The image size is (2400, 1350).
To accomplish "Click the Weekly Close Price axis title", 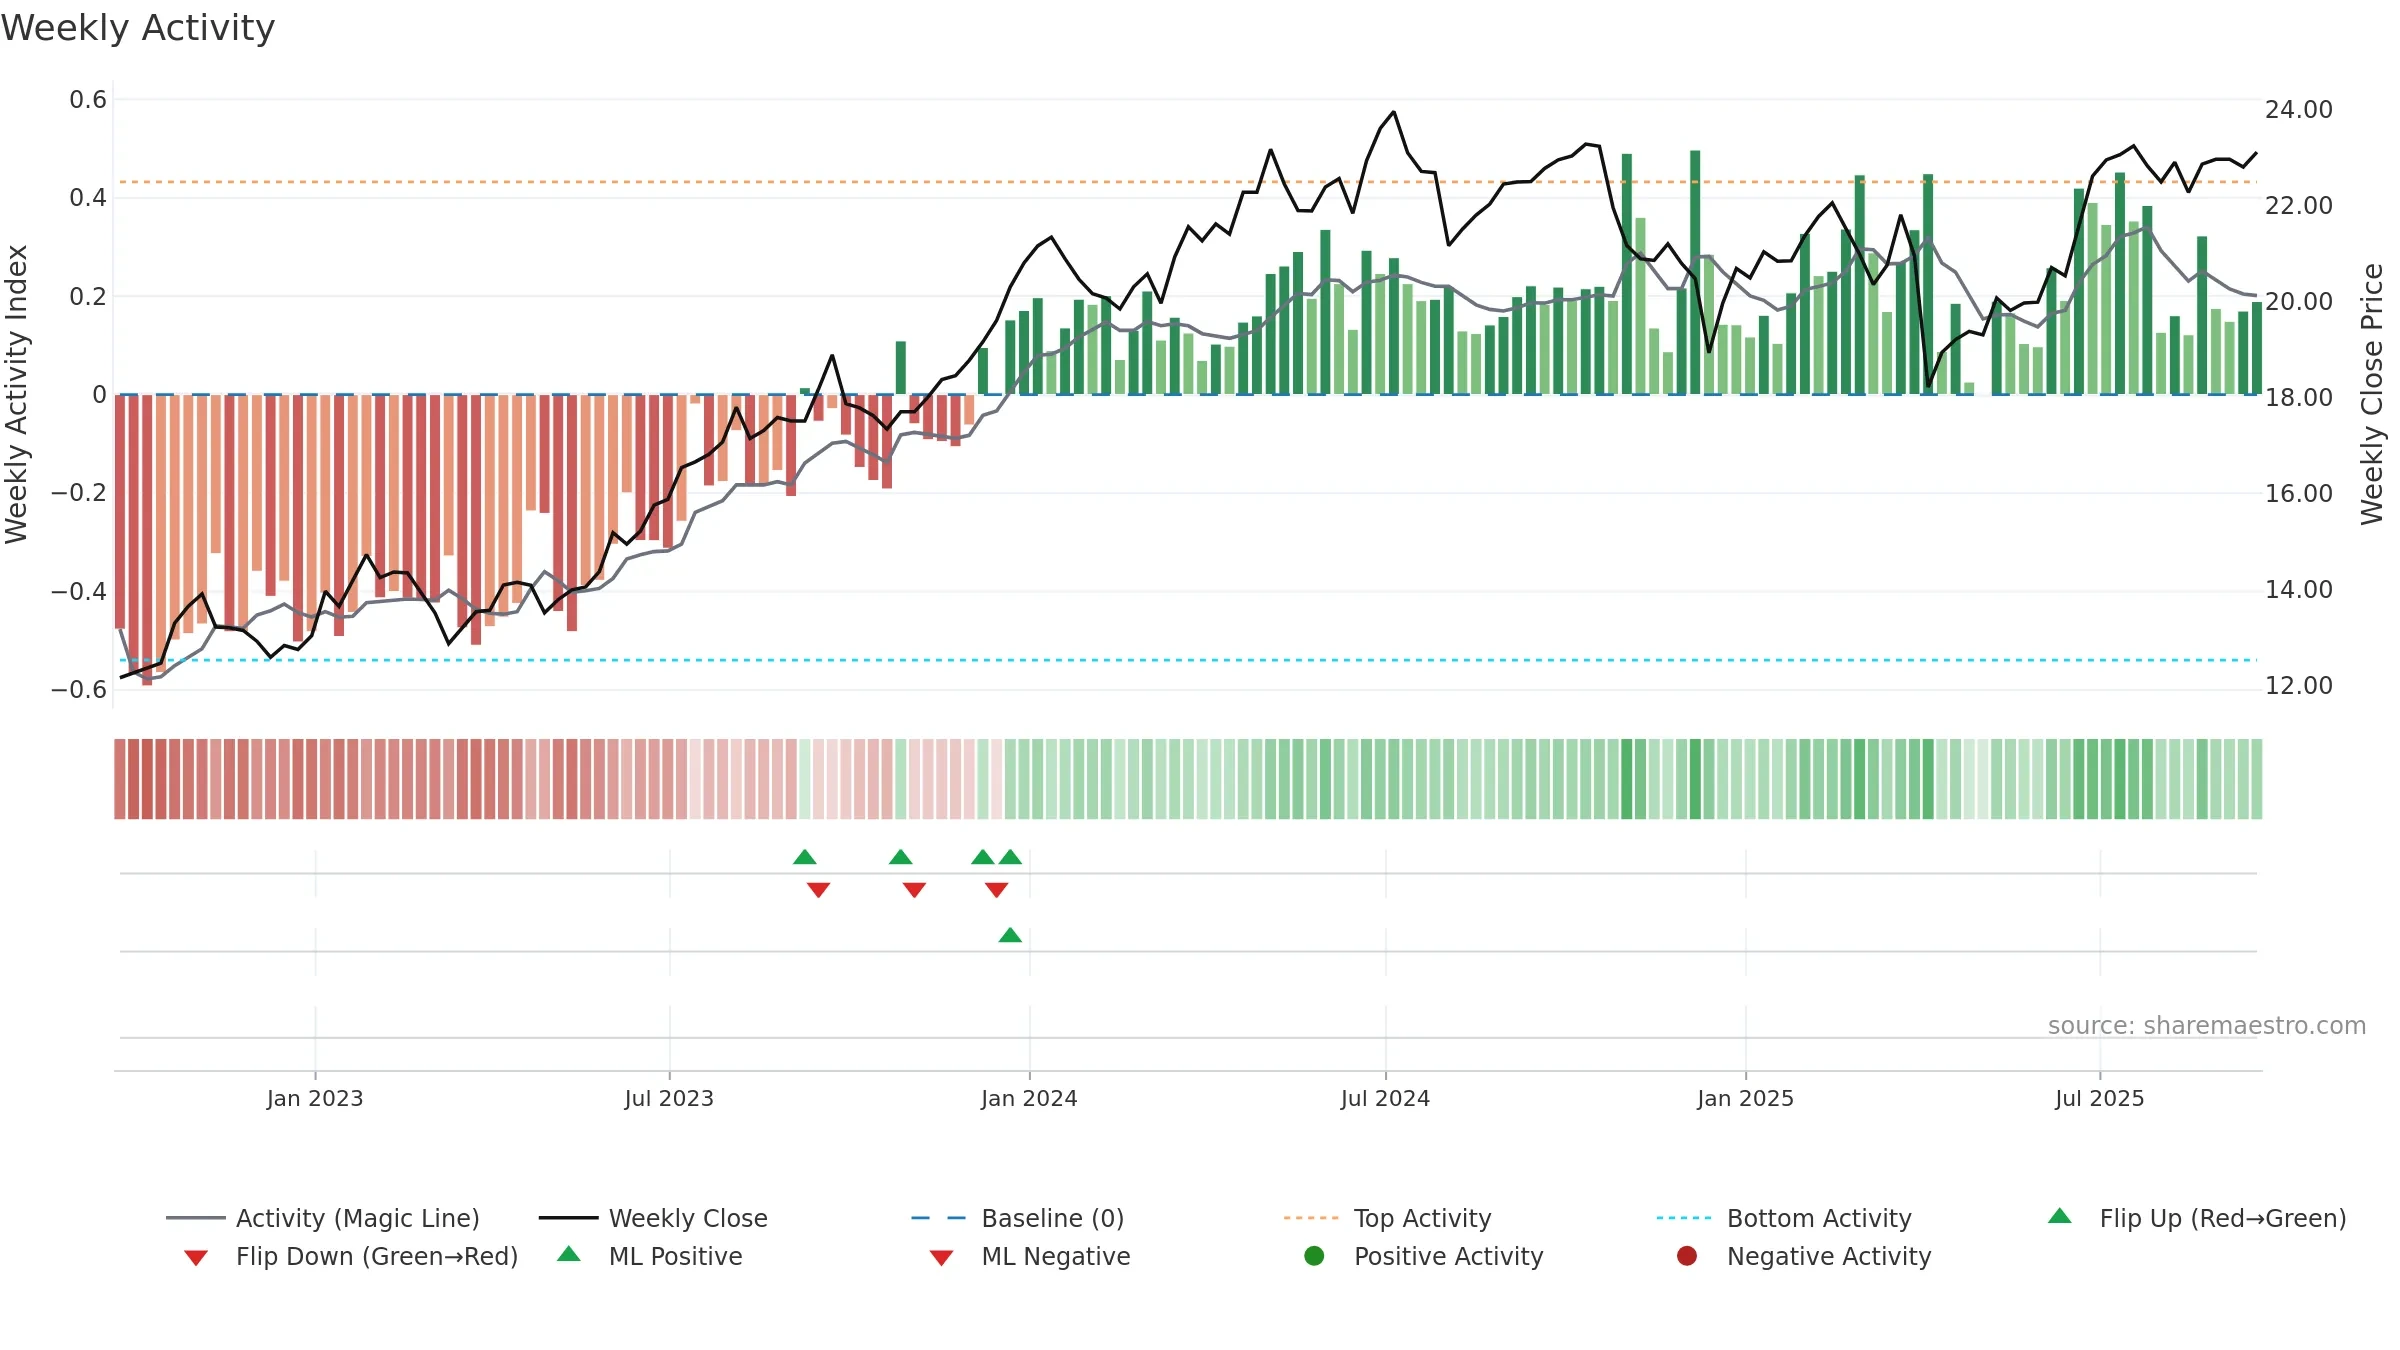I will pos(2372,394).
